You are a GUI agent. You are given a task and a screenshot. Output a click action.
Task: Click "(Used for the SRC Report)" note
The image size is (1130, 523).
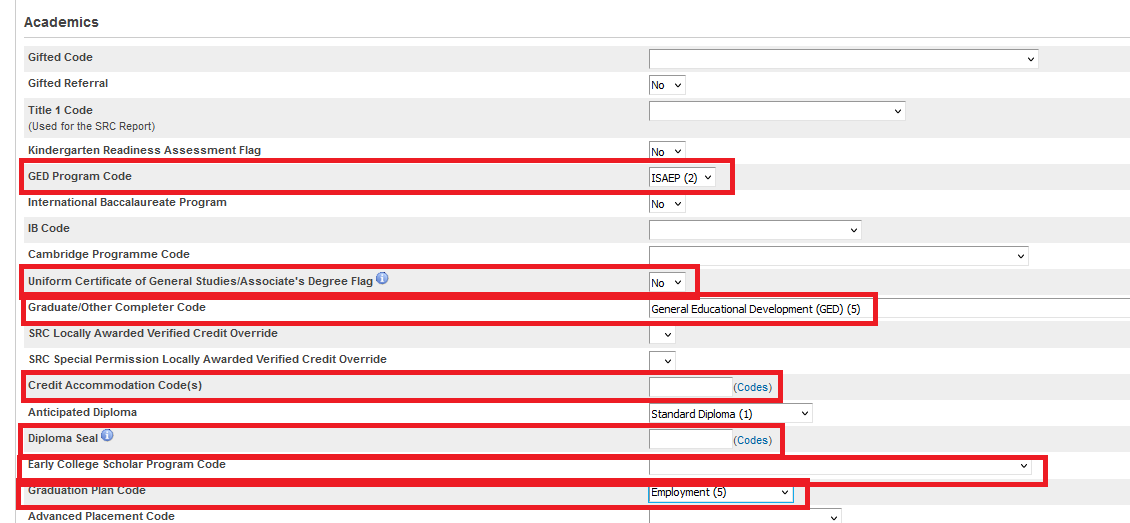tap(92, 126)
